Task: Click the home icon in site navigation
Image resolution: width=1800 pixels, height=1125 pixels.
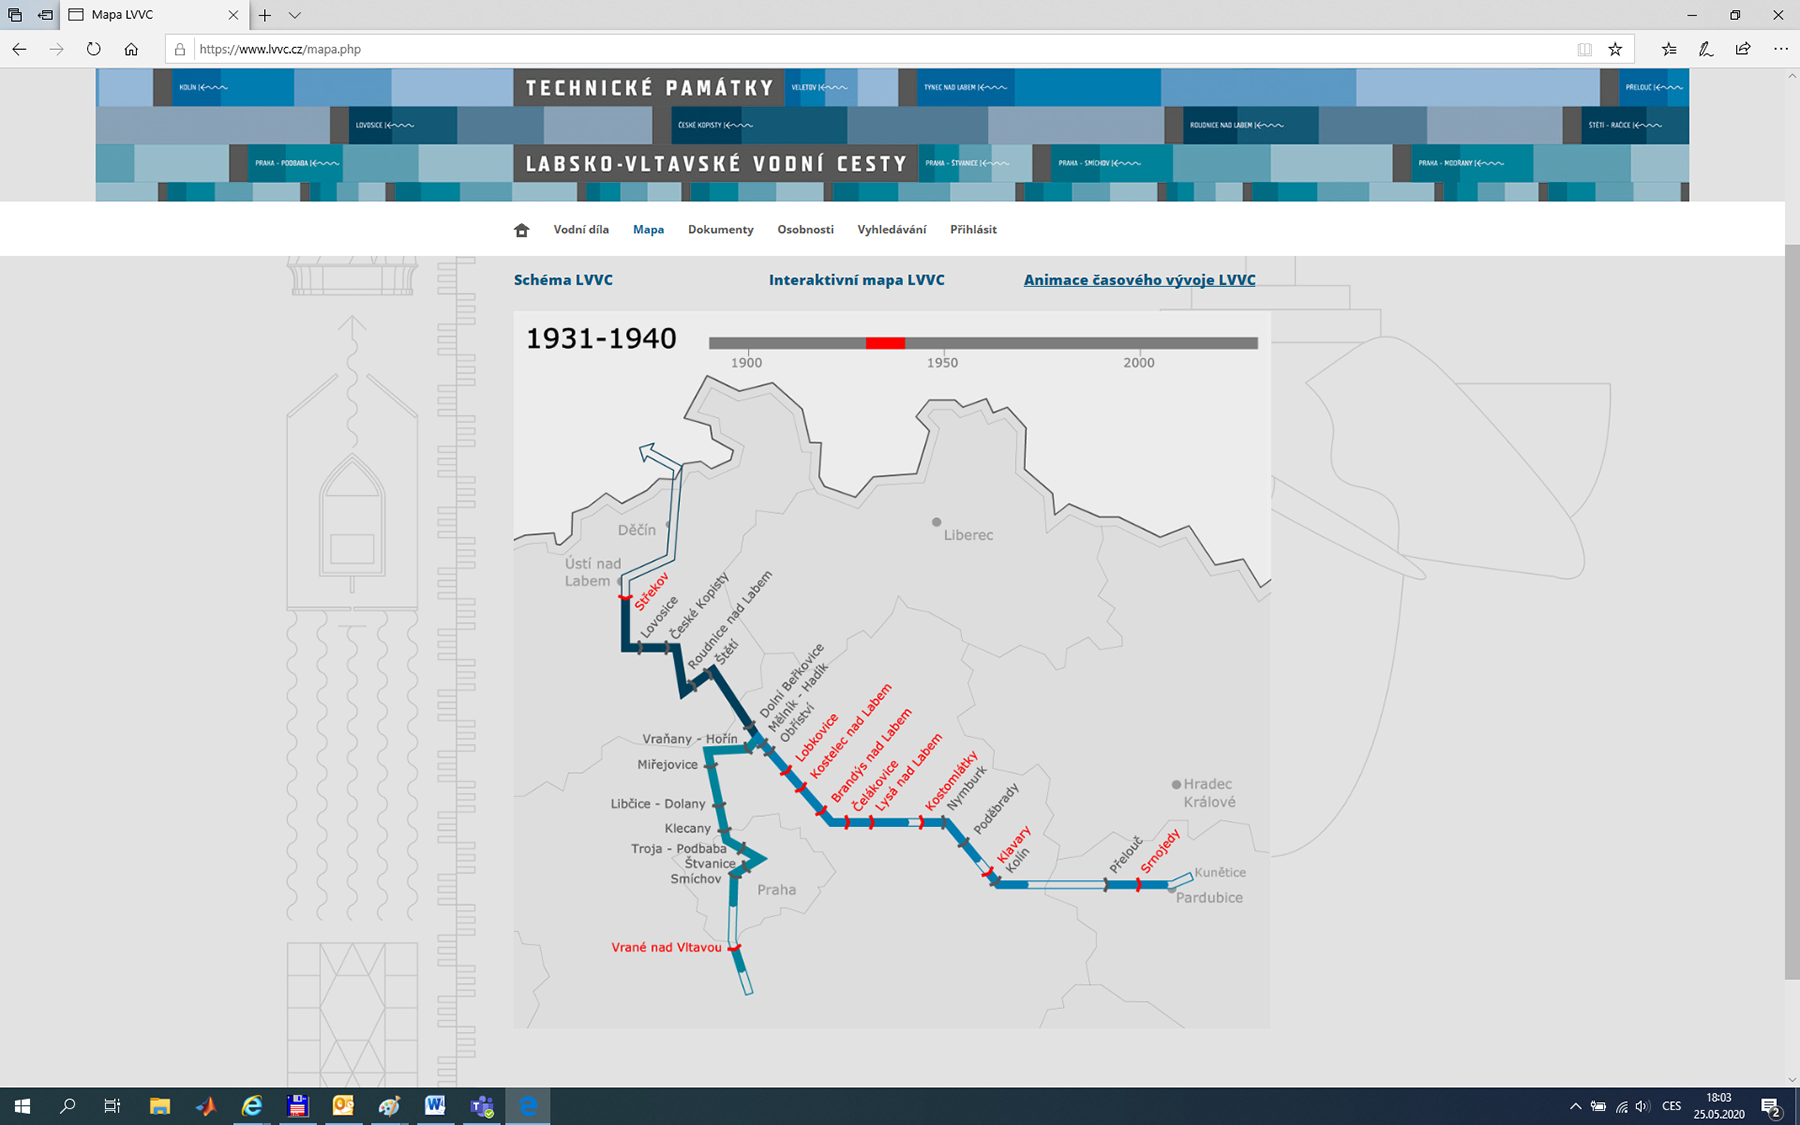Action: (x=521, y=230)
